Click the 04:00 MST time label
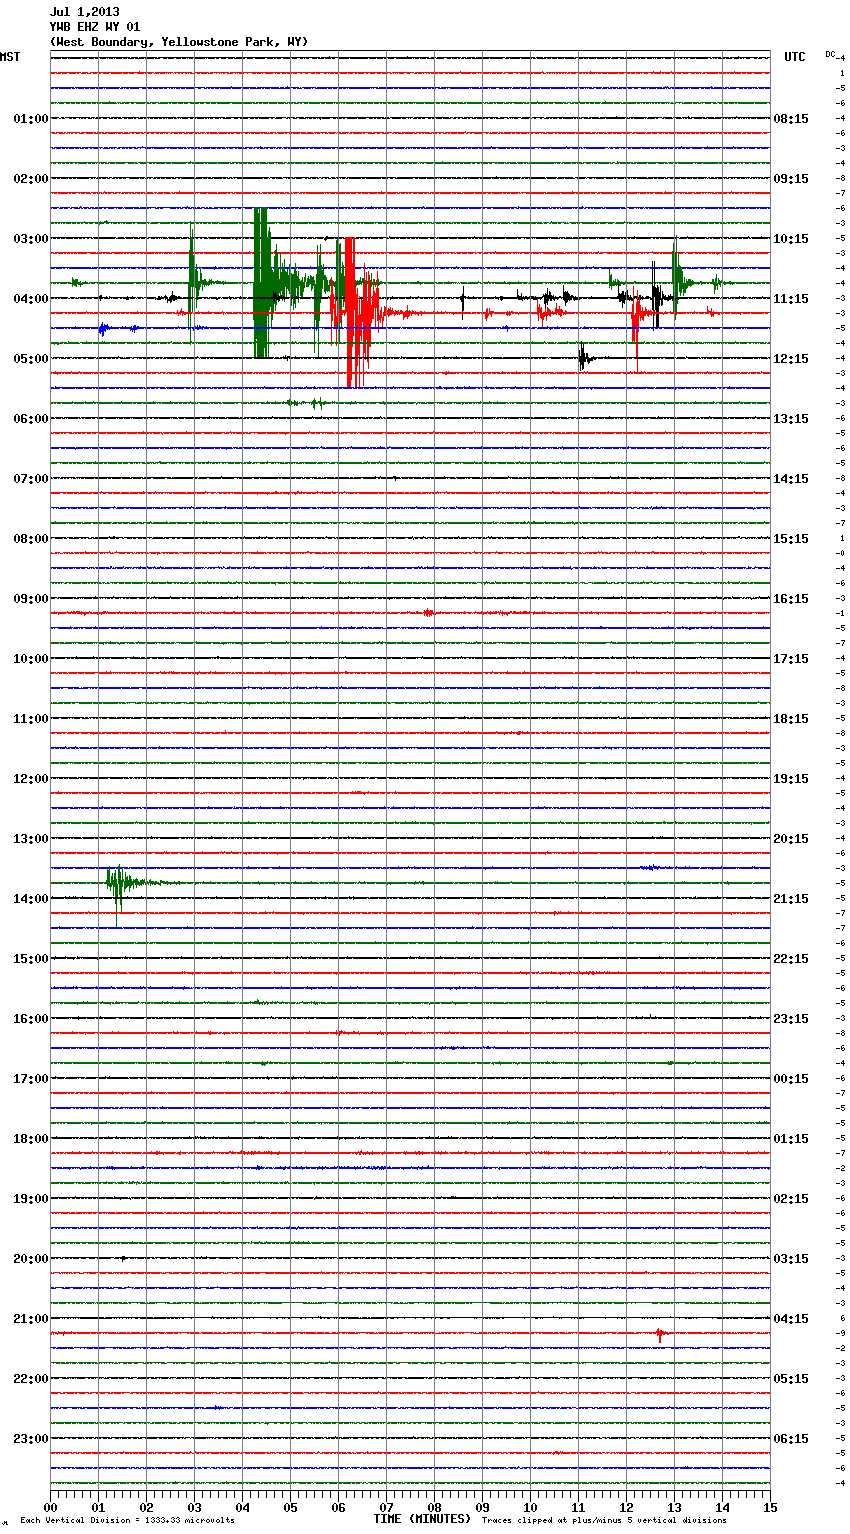 click(x=31, y=299)
